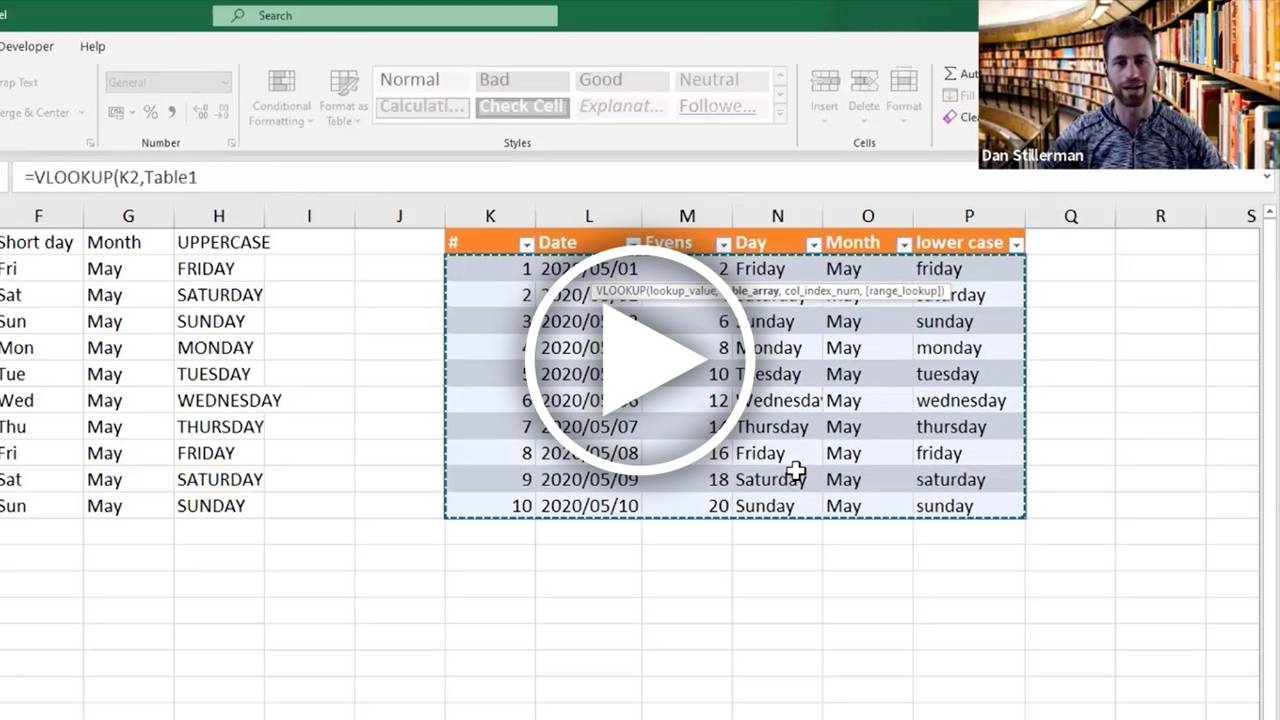
Task: Switch to the Developer ribbon tab
Action: [28, 46]
